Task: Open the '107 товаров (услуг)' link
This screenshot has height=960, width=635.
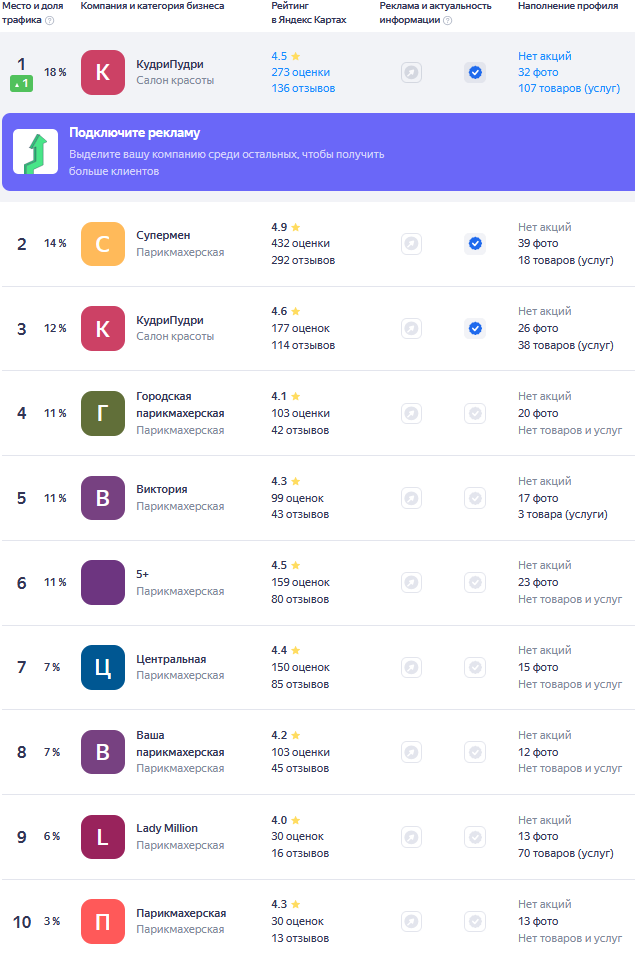Action: [x=569, y=88]
